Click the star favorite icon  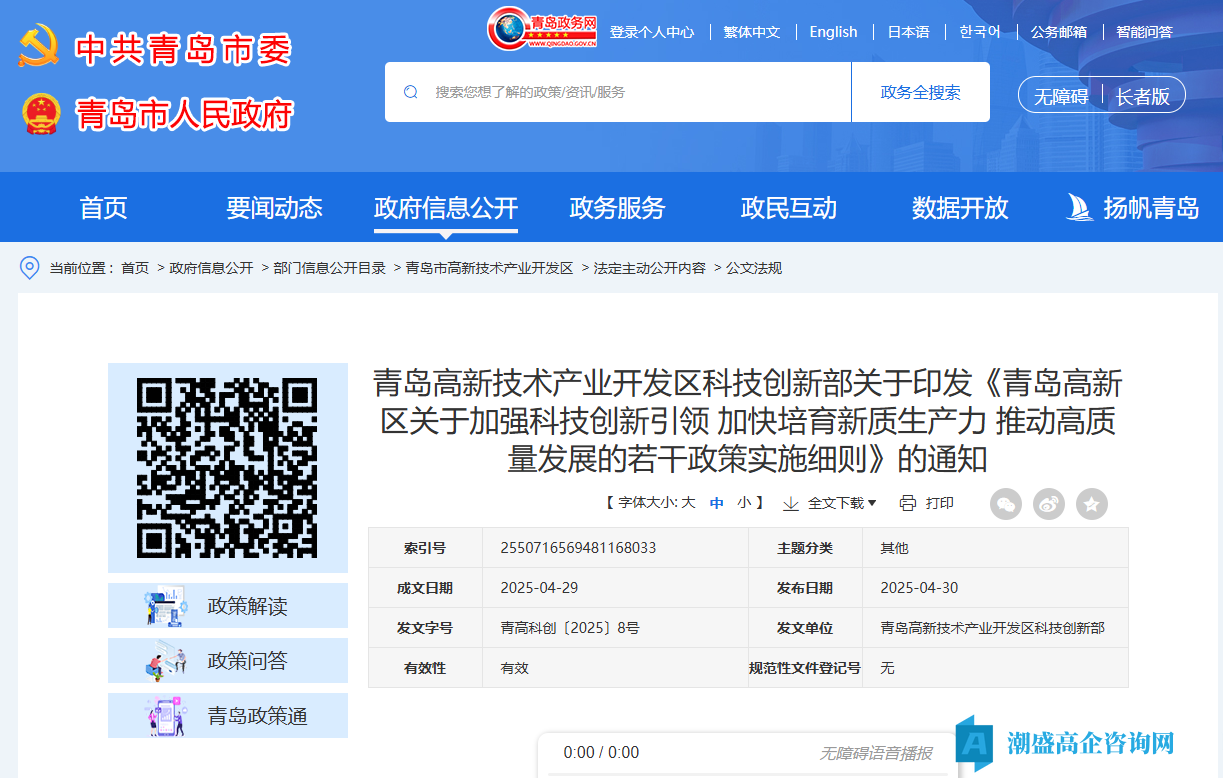[1092, 504]
